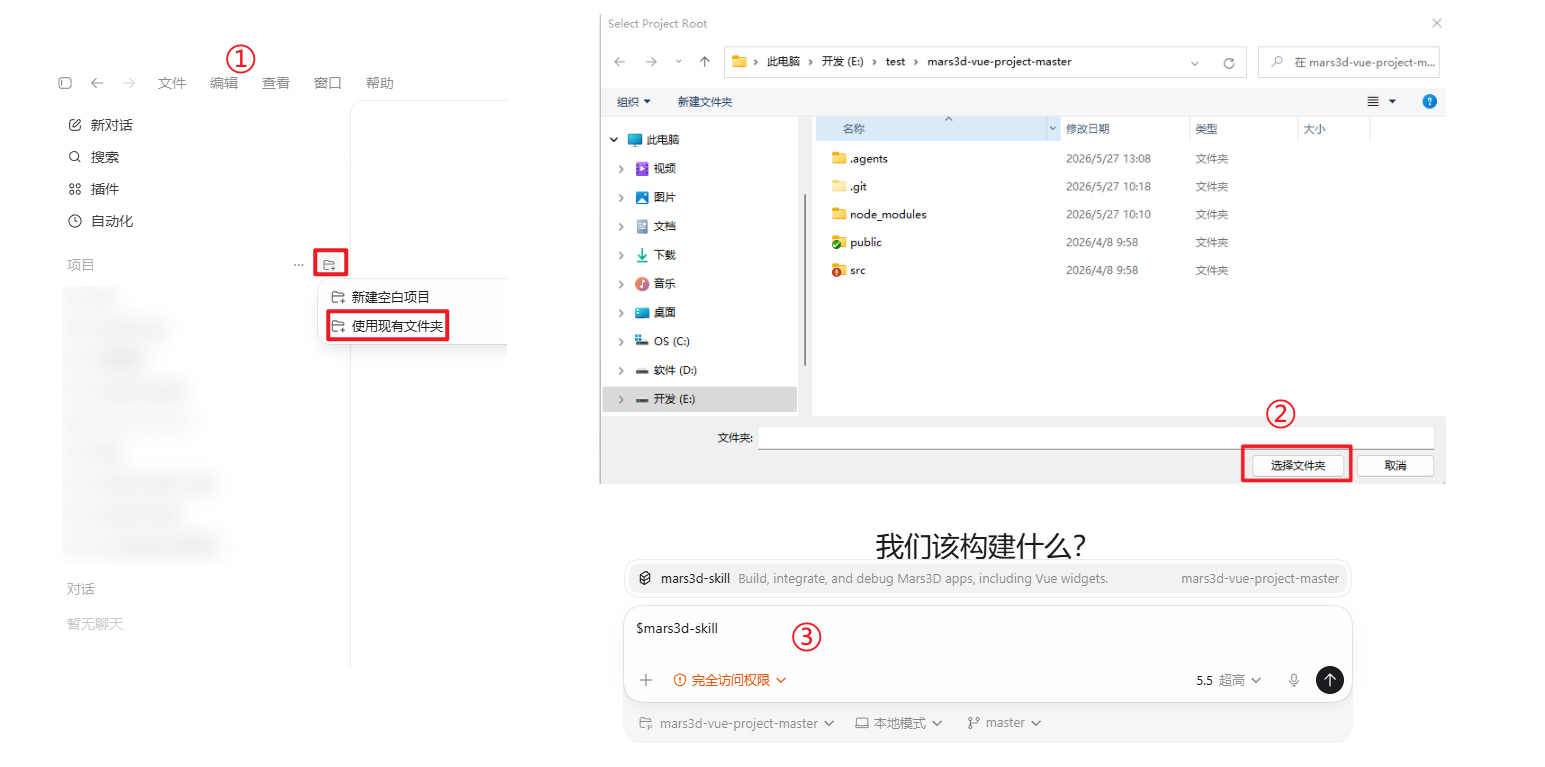Click the more options dots beside 项目
Screen dimensions: 1545x767
point(298,265)
